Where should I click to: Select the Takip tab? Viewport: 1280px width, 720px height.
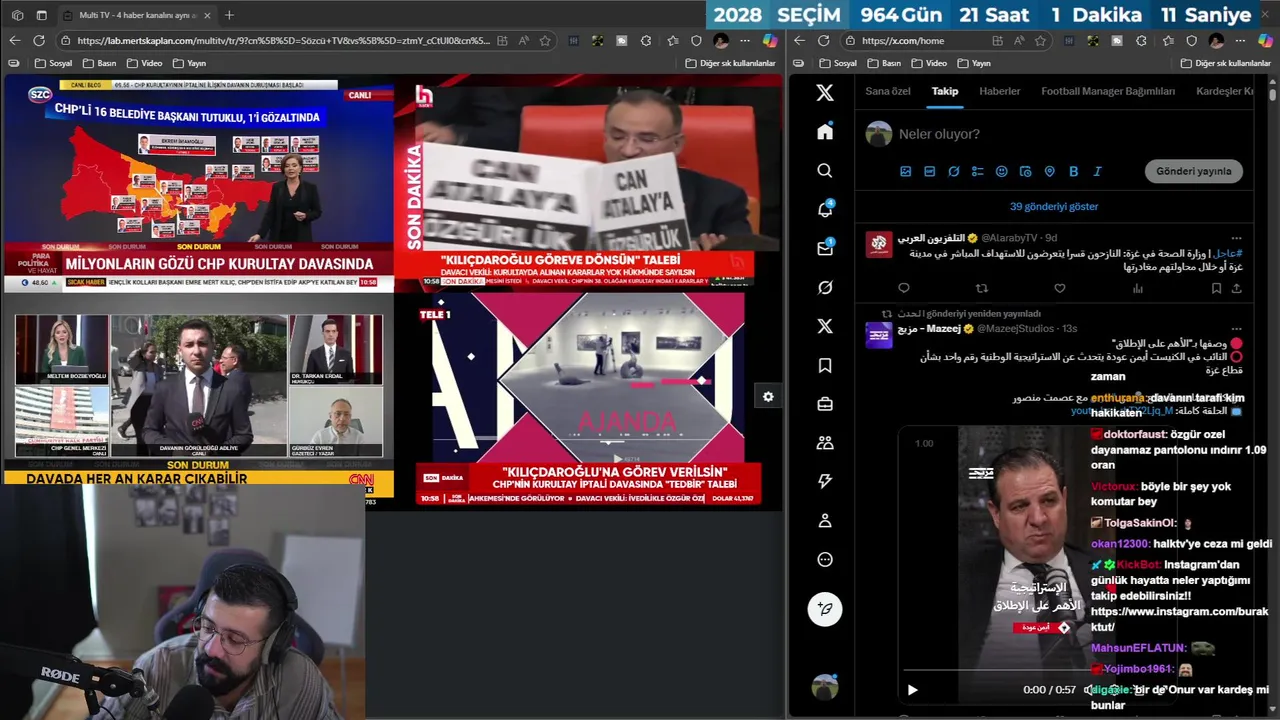pos(945,91)
